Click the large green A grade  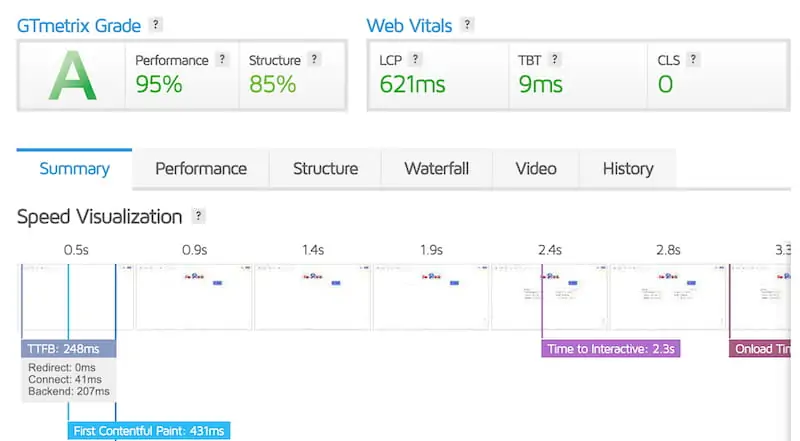73,75
